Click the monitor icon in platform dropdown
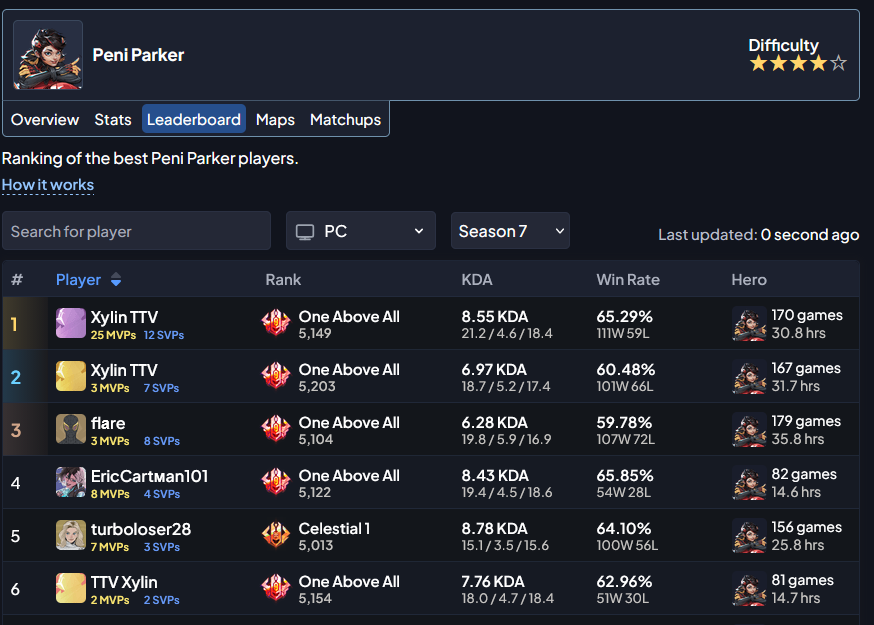Viewport: 874px width, 625px height. click(305, 231)
